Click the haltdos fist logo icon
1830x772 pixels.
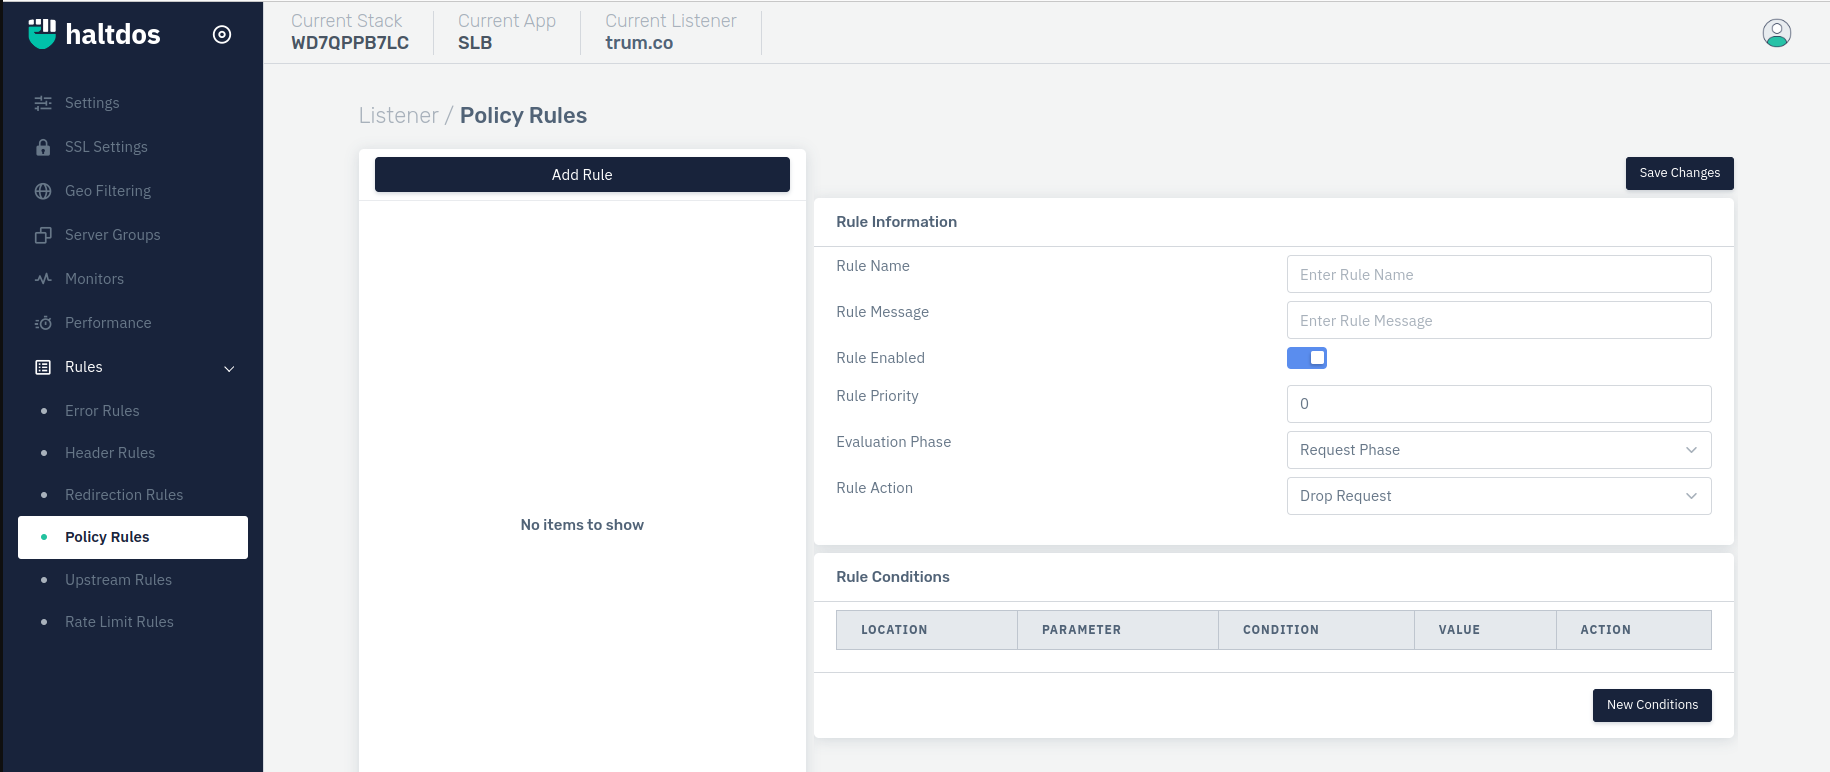(42, 34)
